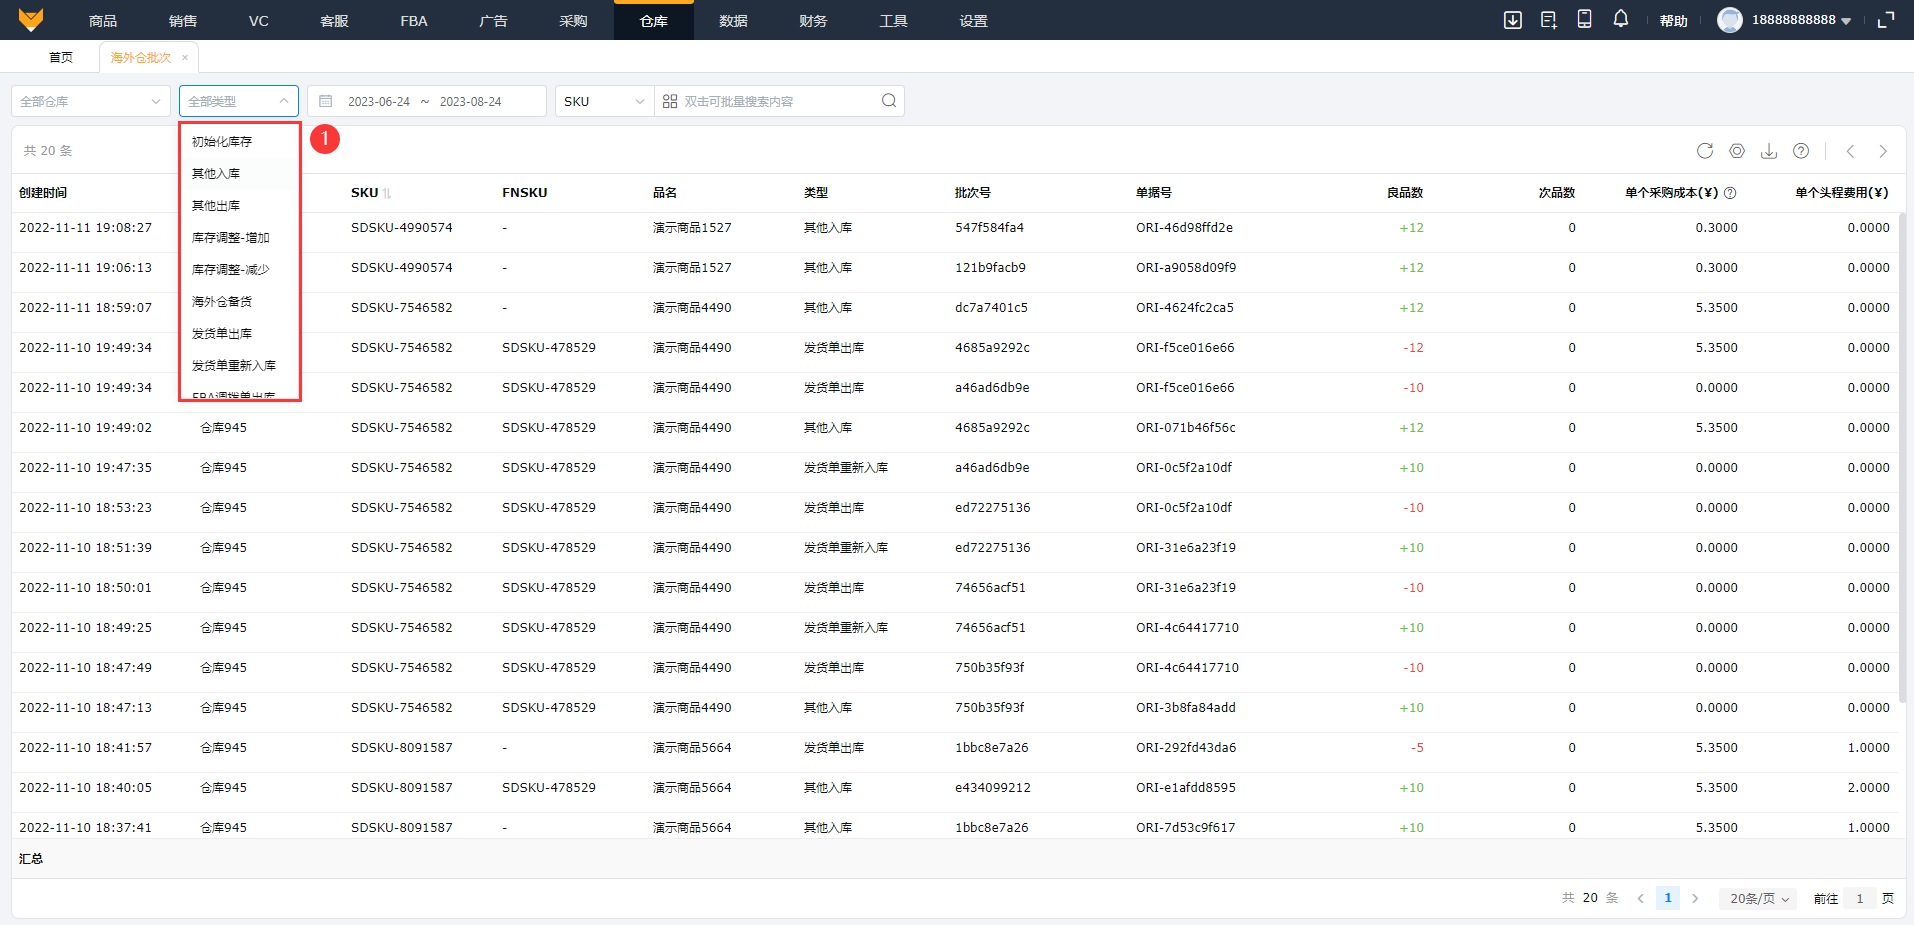Image resolution: width=1914 pixels, height=925 pixels.
Task: Open table column settings hexagon icon
Action: [1737, 151]
